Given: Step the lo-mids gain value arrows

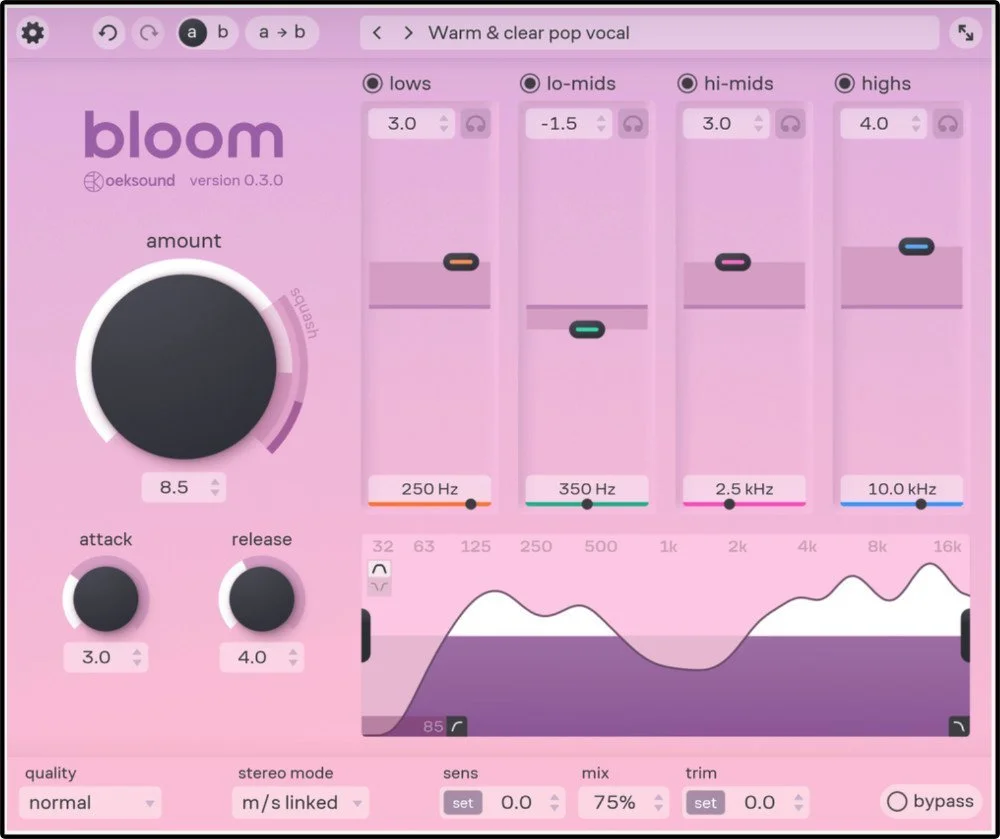Looking at the screenshot, I should tap(601, 123).
